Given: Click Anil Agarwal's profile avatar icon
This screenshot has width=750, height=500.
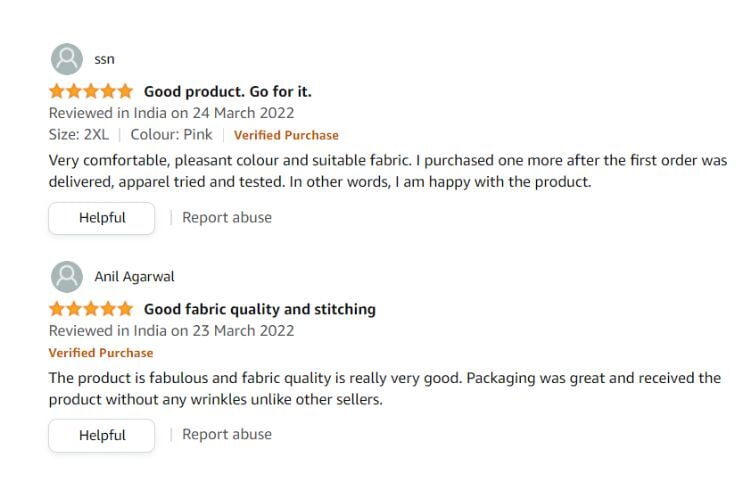Looking at the screenshot, I should [66, 276].
